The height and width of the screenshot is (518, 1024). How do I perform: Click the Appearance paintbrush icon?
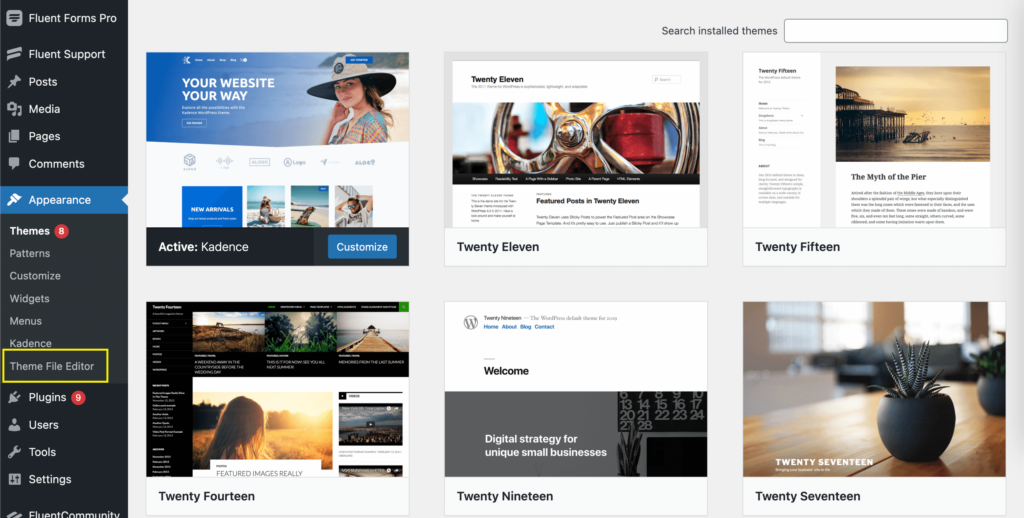[14, 200]
